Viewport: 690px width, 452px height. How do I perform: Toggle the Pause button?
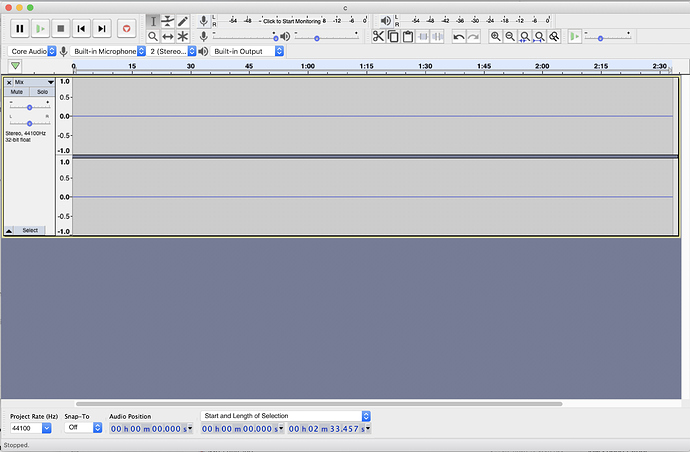[20, 29]
